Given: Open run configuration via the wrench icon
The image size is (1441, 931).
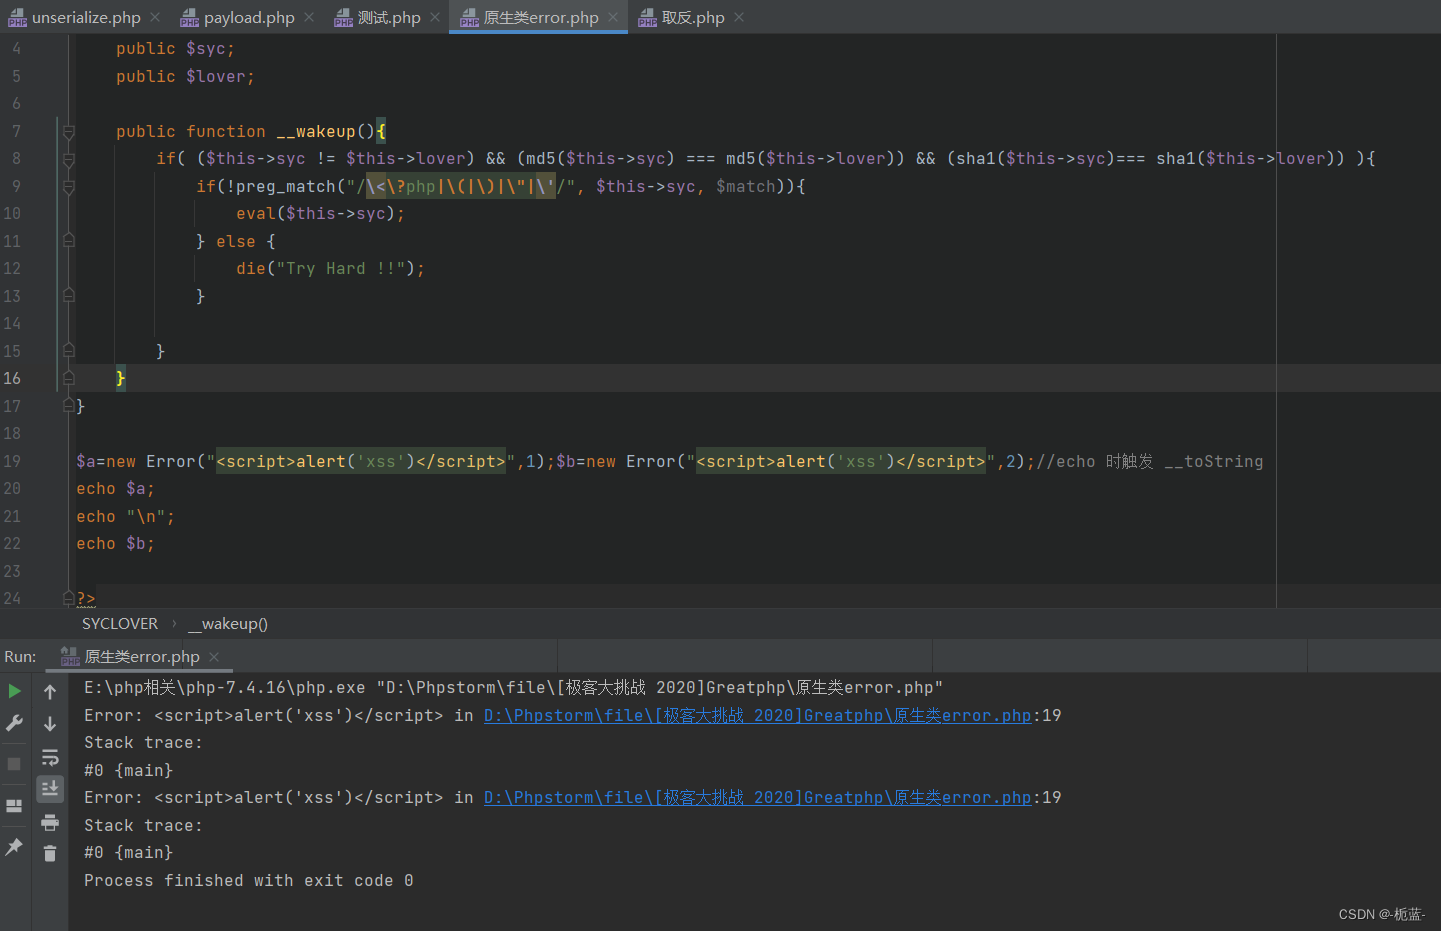Looking at the screenshot, I should coord(14,723).
